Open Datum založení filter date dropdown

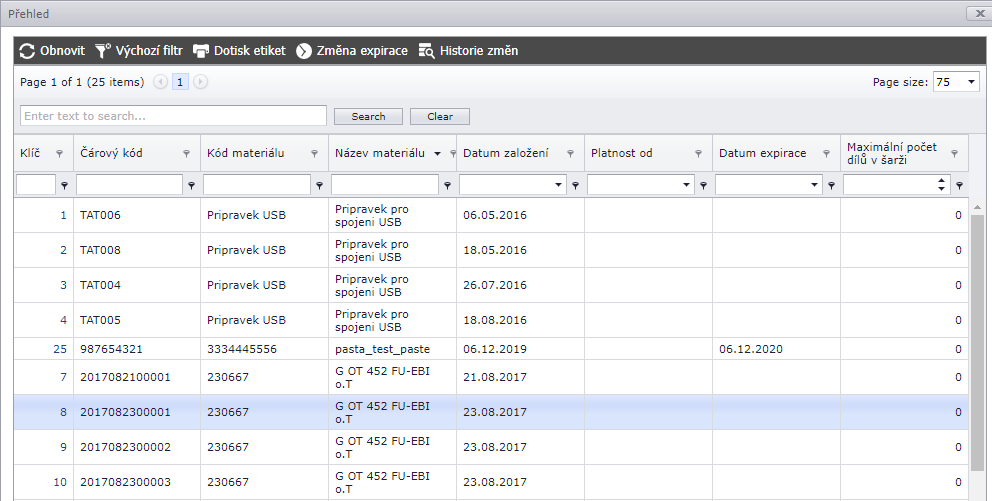click(558, 185)
